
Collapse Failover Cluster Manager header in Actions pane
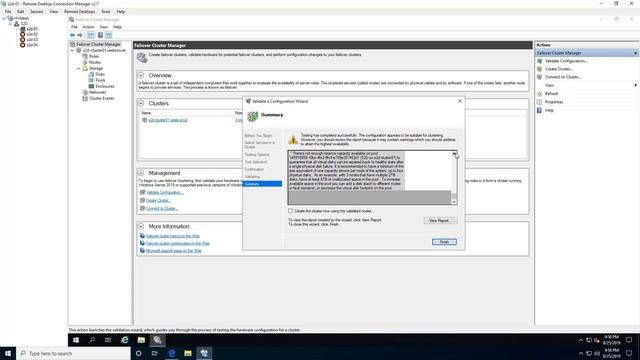[x=635, y=53]
